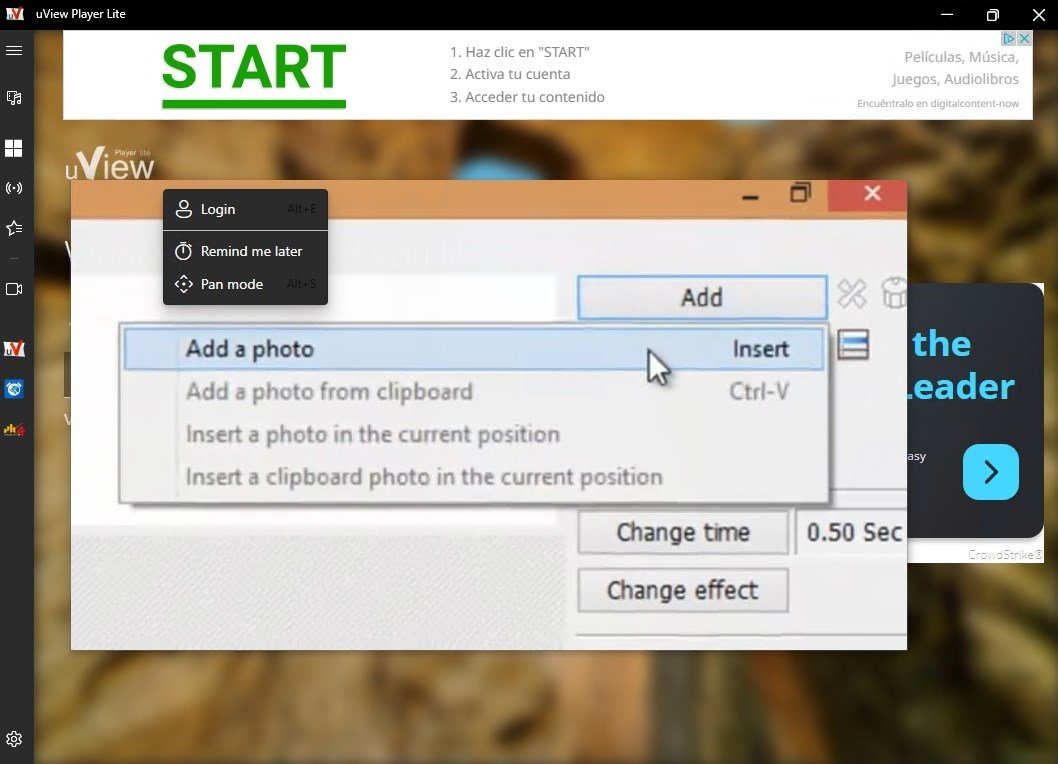The width and height of the screenshot is (1058, 764).
Task: Open the favorites star list icon
Action: 13,228
